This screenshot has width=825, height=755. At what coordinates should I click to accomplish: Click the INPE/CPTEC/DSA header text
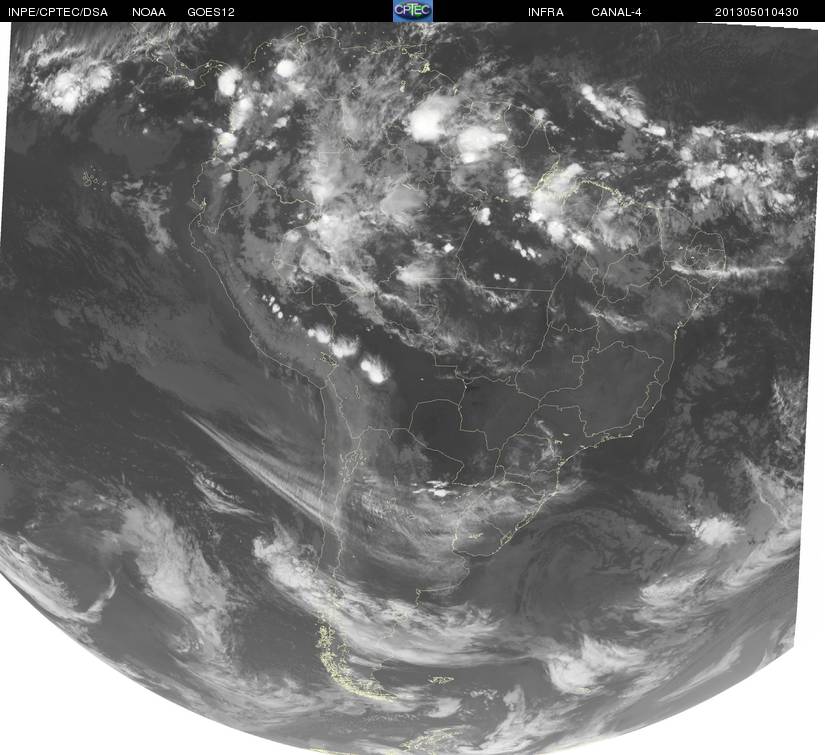pos(58,12)
